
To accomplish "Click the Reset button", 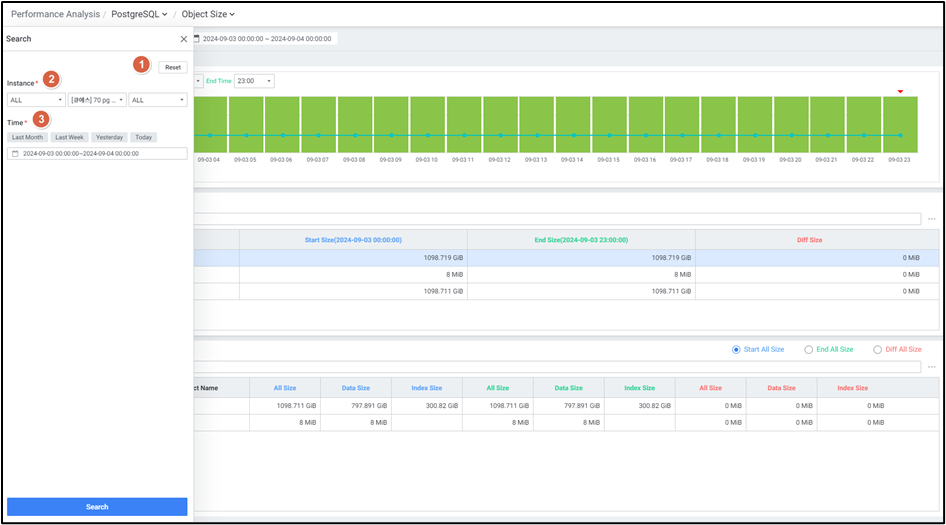I will tap(173, 67).
